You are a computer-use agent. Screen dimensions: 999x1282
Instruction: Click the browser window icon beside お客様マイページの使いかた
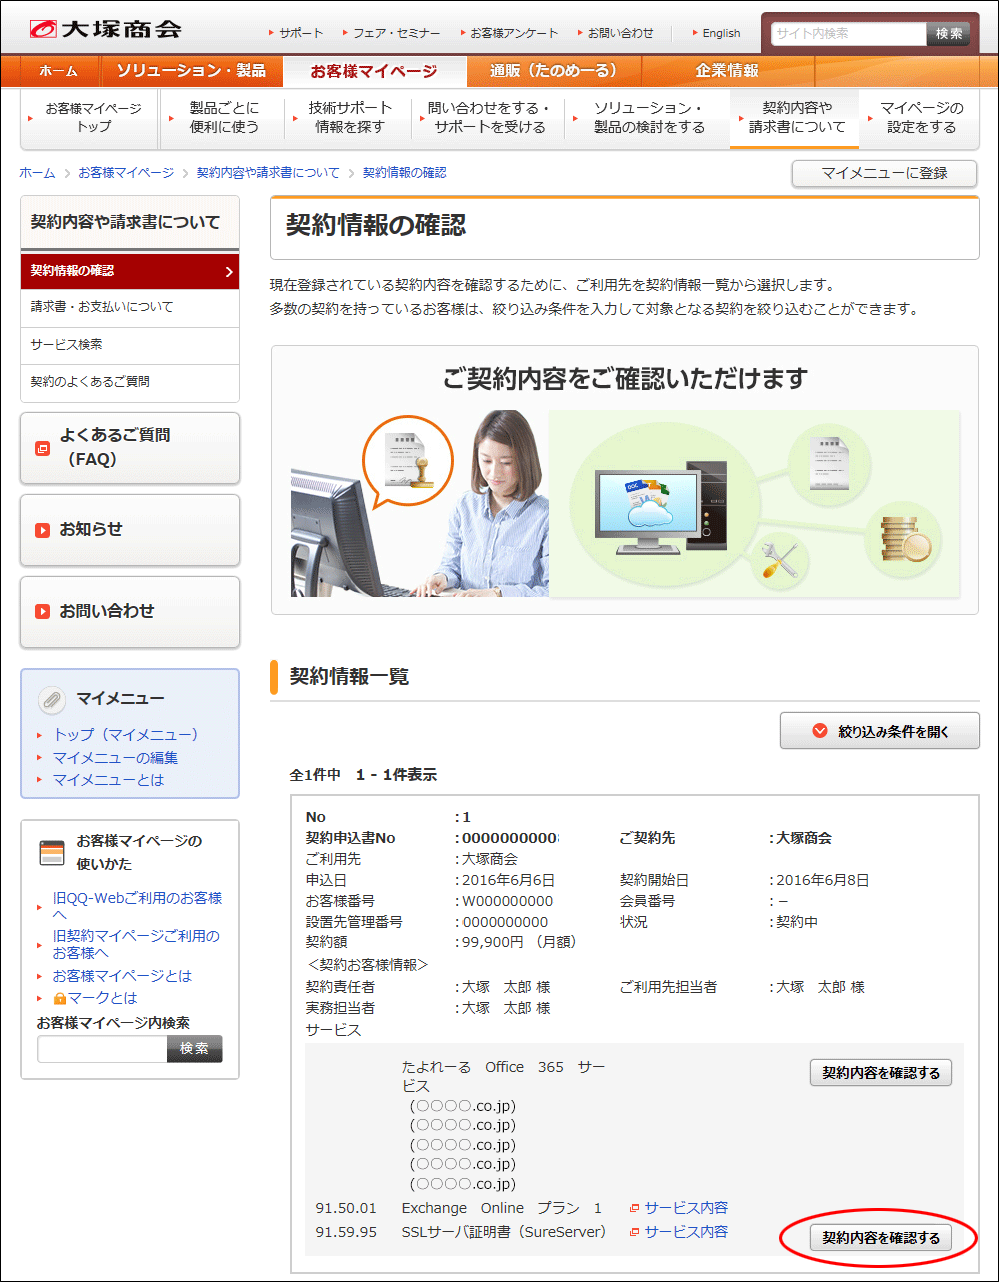[51, 852]
